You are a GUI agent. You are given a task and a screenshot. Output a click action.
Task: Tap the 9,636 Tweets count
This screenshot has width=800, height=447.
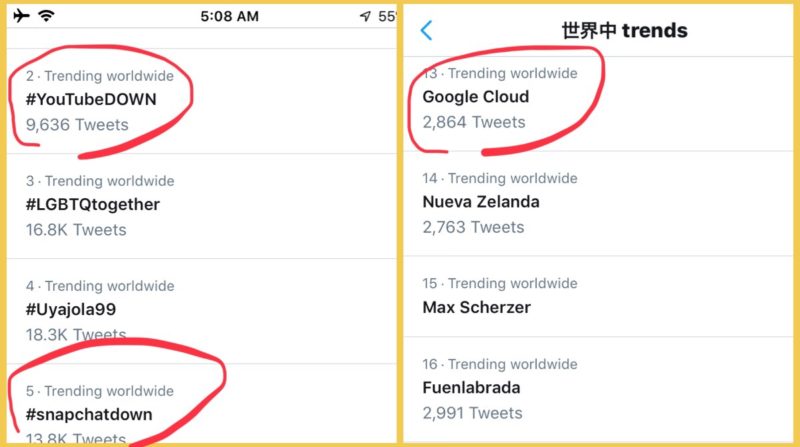(x=77, y=125)
